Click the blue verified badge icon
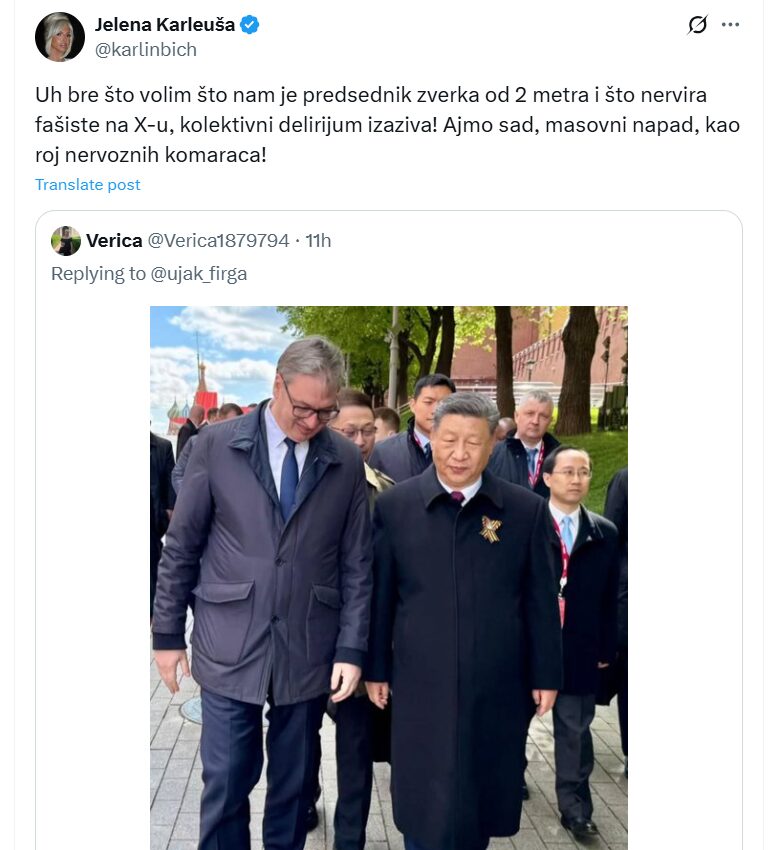Image resolution: width=782 pixels, height=850 pixels. (x=249, y=25)
